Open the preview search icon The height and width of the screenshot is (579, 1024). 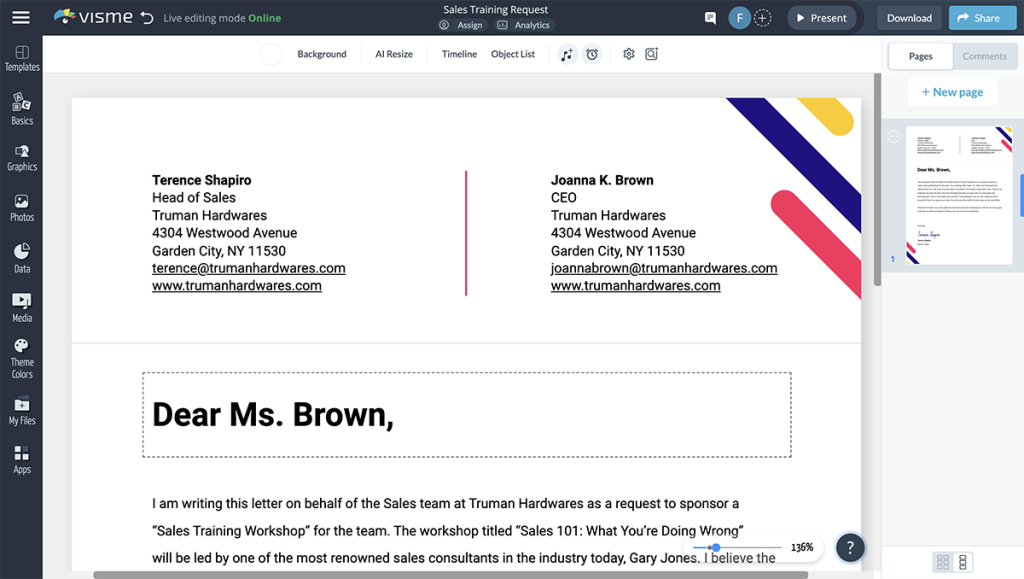point(652,54)
